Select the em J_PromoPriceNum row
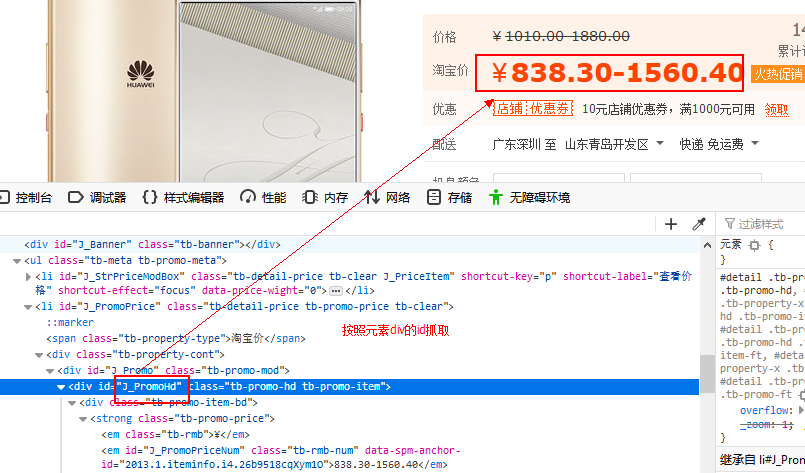This screenshot has height=473, width=805. point(280,458)
